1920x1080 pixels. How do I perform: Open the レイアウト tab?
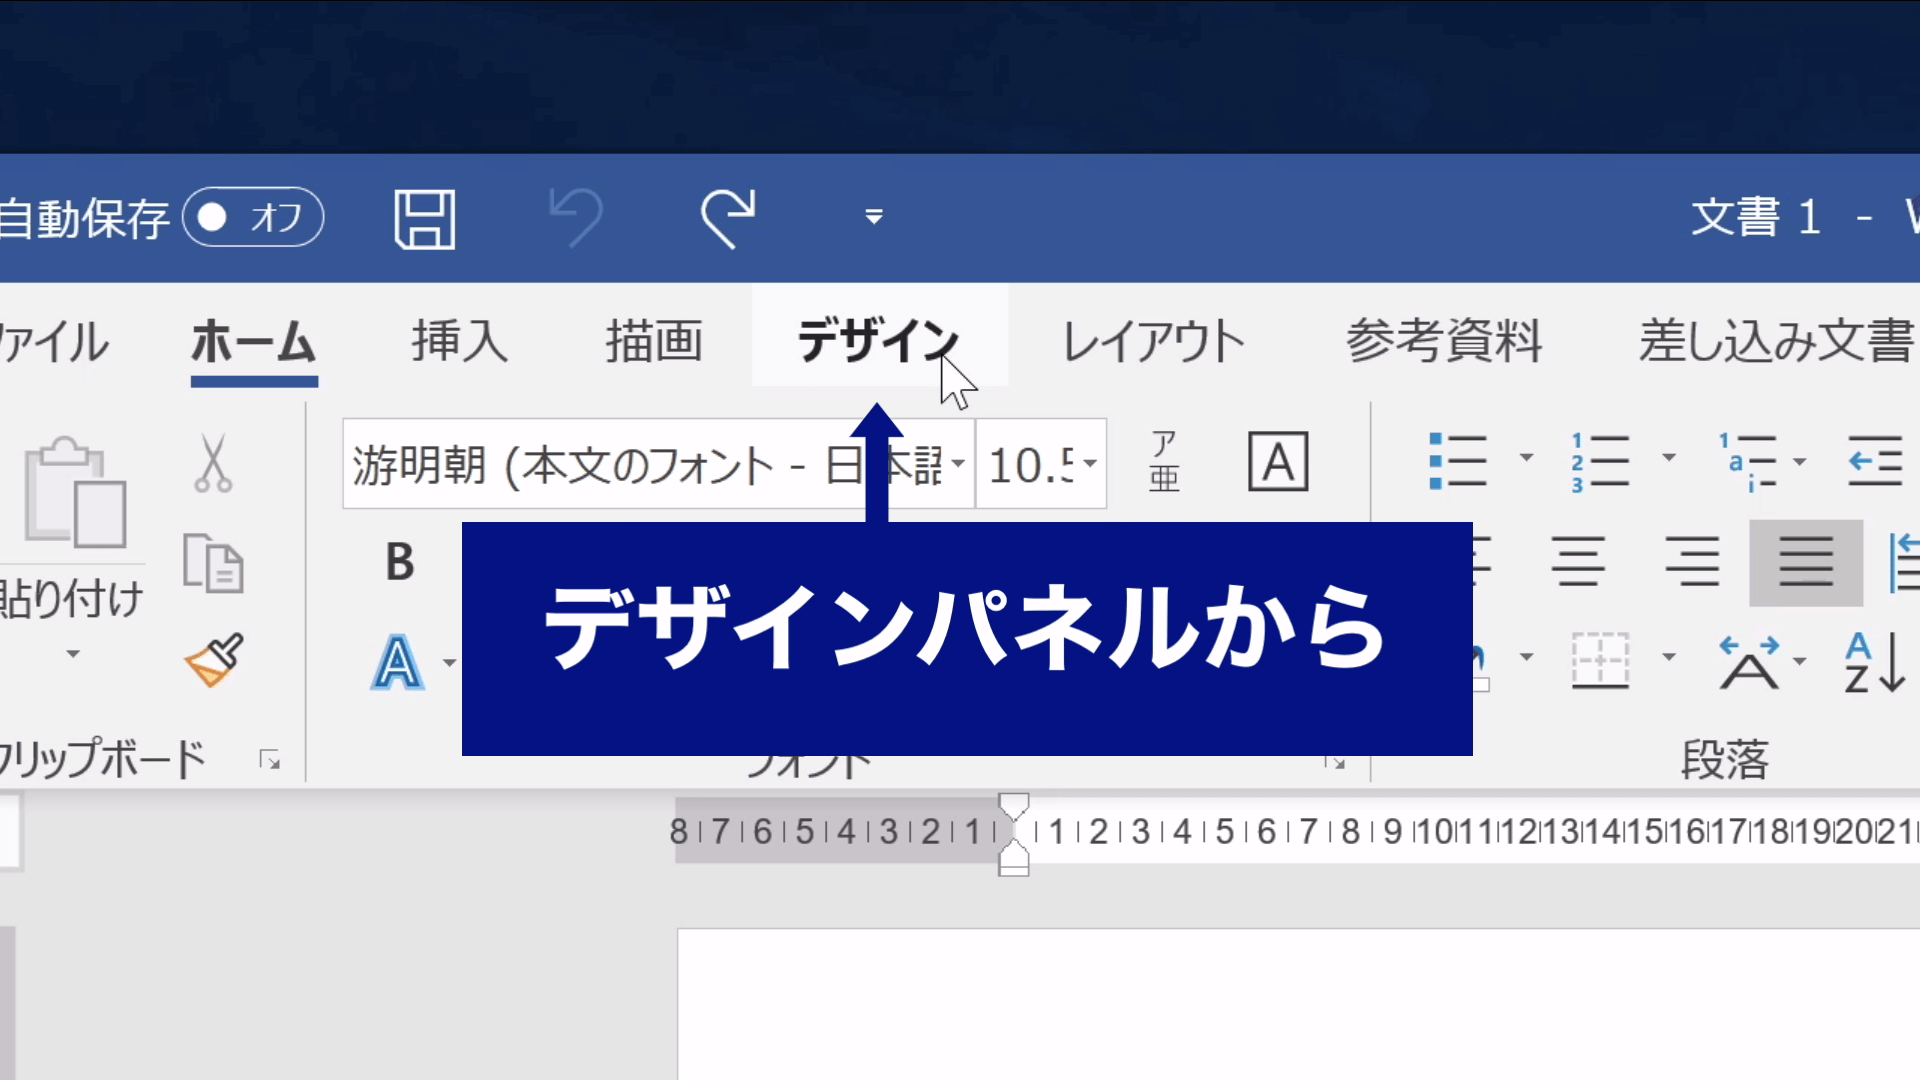(1153, 341)
